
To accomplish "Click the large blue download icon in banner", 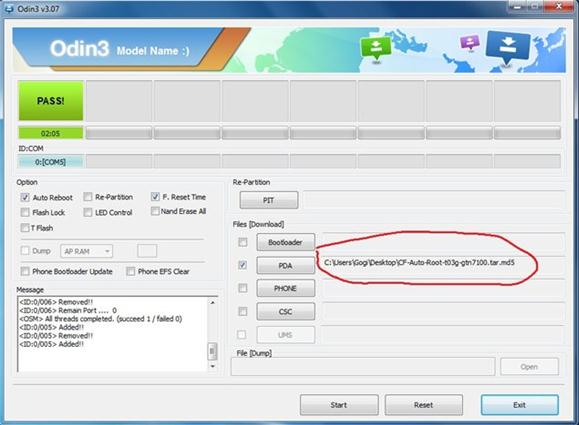I will 508,47.
